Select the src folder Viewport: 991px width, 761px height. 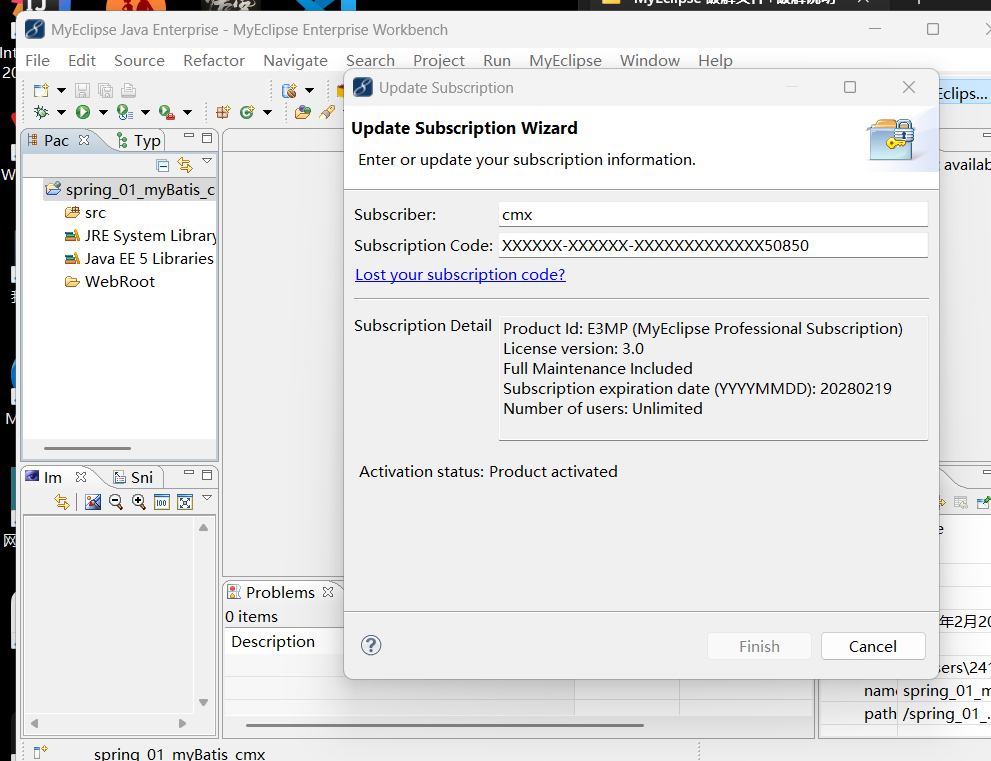85,212
